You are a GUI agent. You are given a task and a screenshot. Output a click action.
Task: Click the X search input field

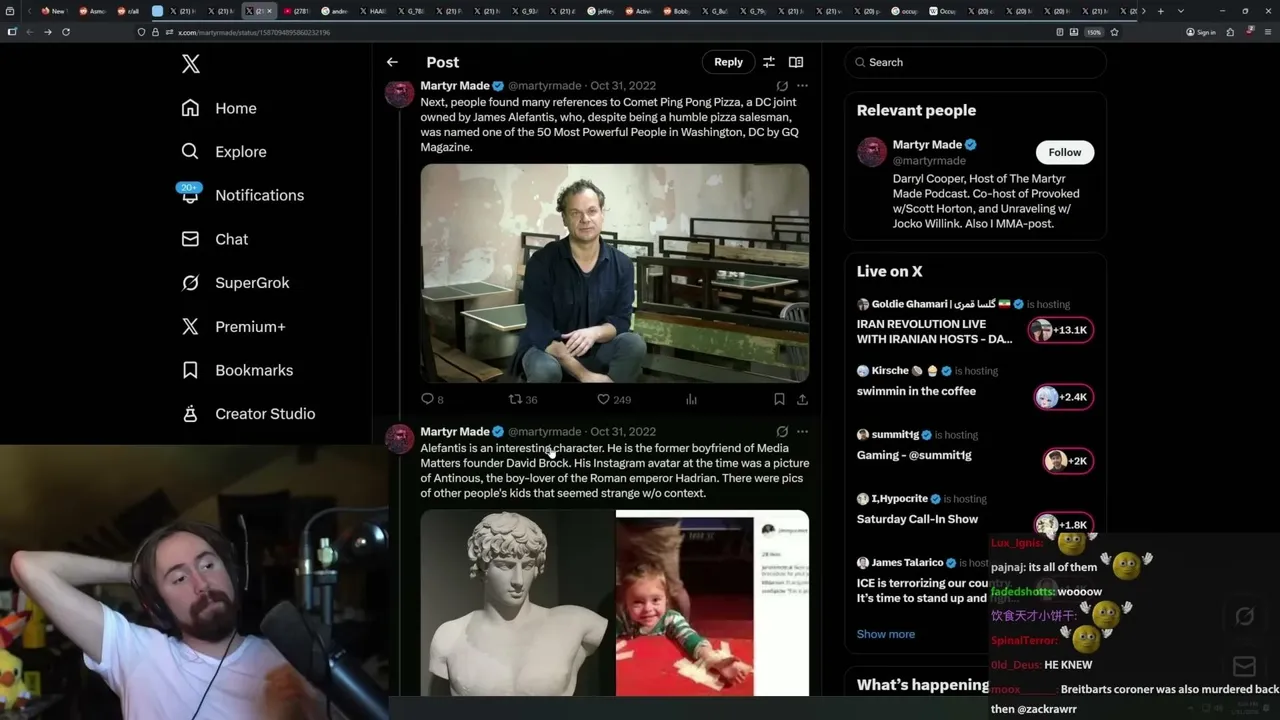(976, 62)
